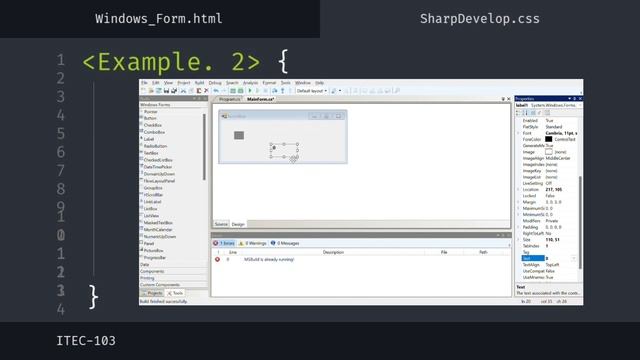Pick the NumericUpDown control from toolbox
This screenshot has height=360, width=640.
[x=160, y=237]
